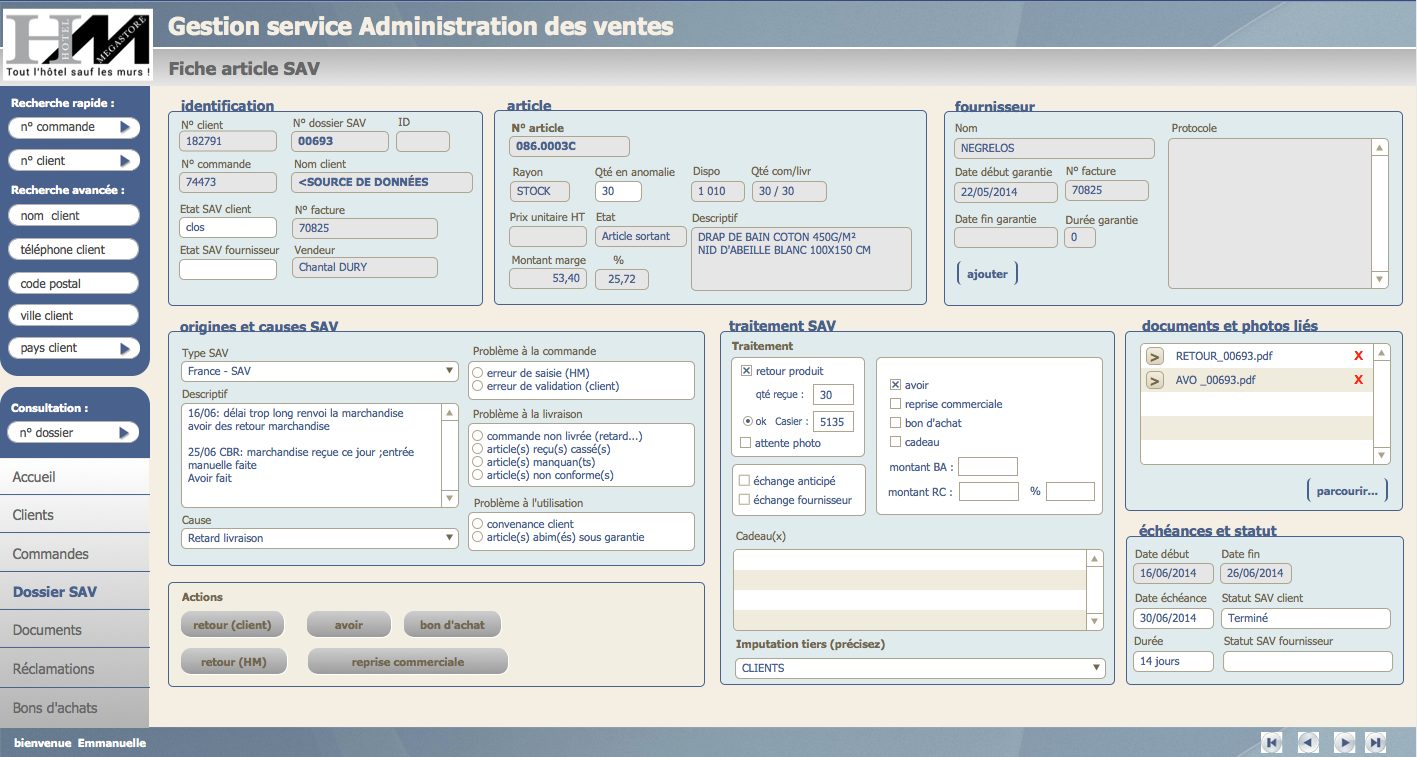The width and height of the screenshot is (1417, 757).
Task: Open RETURN_00693.pdf using its arrow icon
Action: click(x=1154, y=356)
